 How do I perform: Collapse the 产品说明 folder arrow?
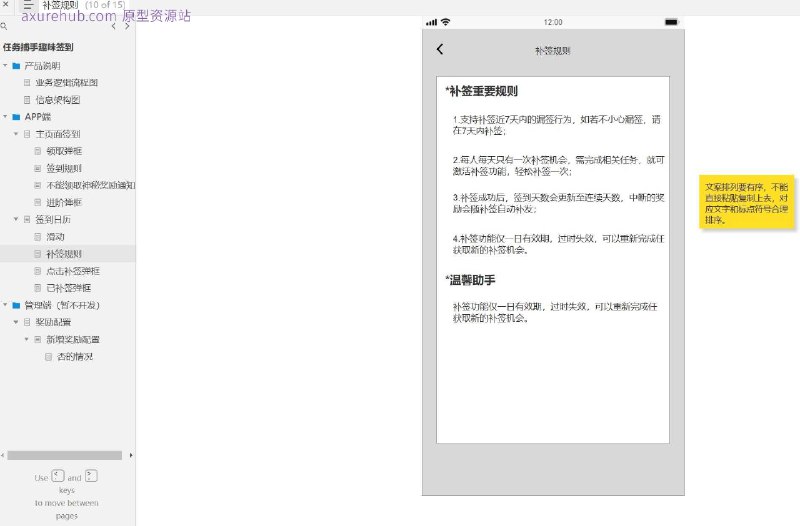click(5, 66)
